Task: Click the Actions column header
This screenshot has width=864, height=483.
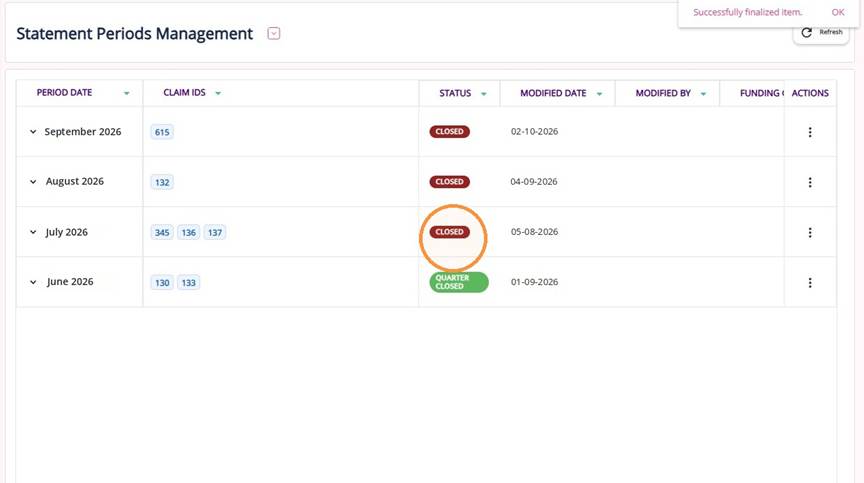Action: tap(810, 93)
